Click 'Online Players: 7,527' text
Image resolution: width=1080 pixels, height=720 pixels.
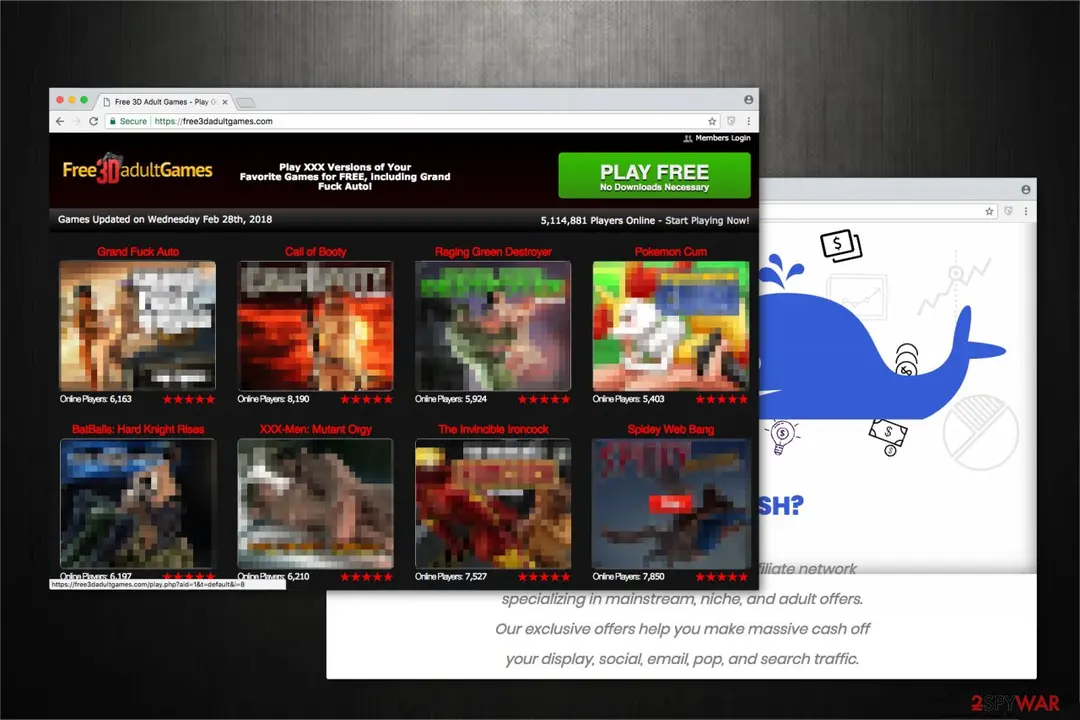(x=451, y=577)
